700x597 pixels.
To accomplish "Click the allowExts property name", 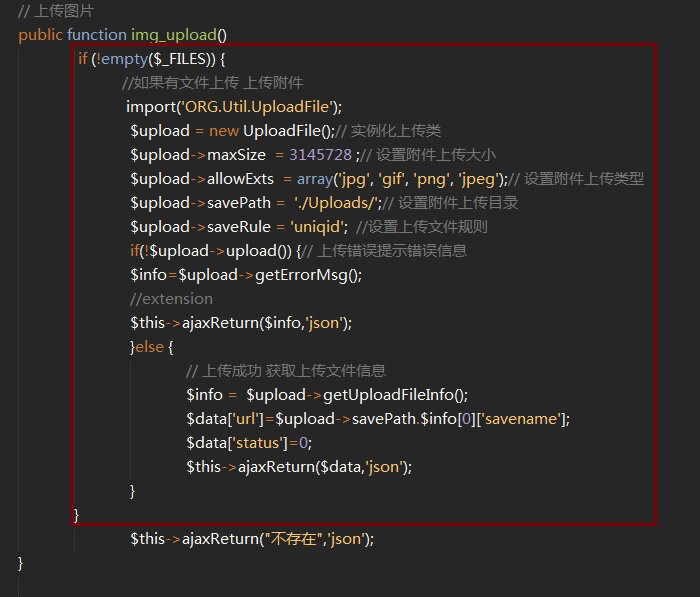I will pos(240,179).
